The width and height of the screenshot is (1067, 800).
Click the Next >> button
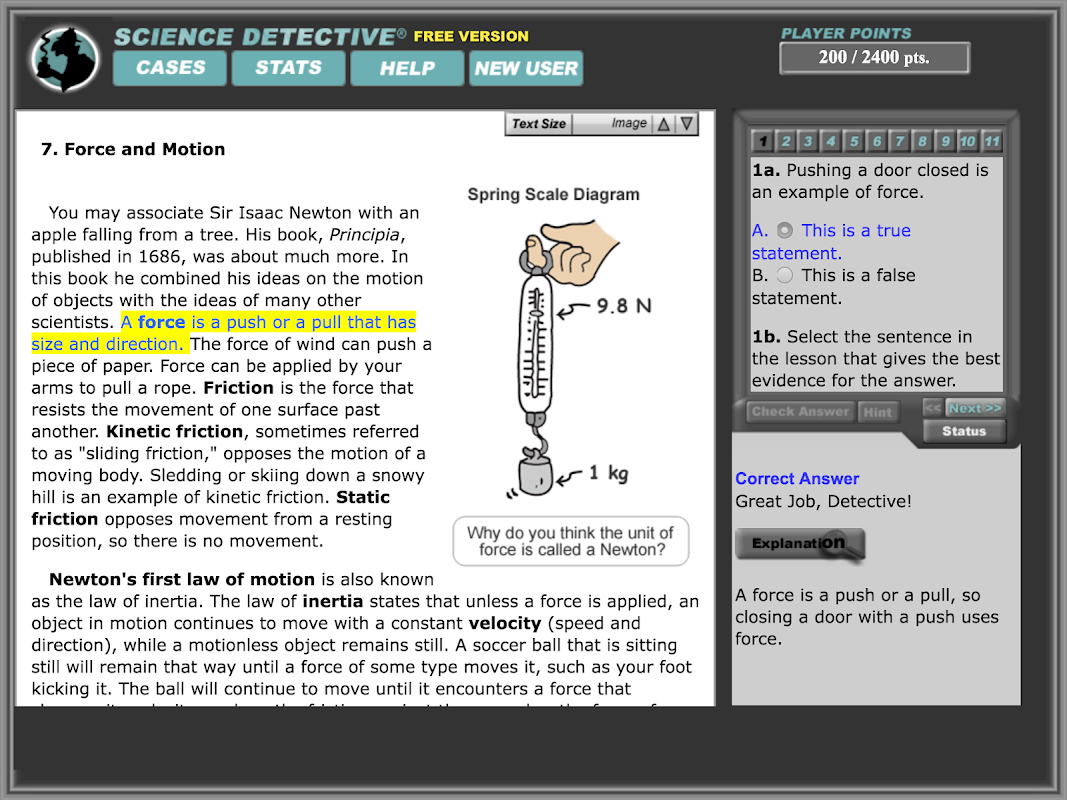pos(975,408)
